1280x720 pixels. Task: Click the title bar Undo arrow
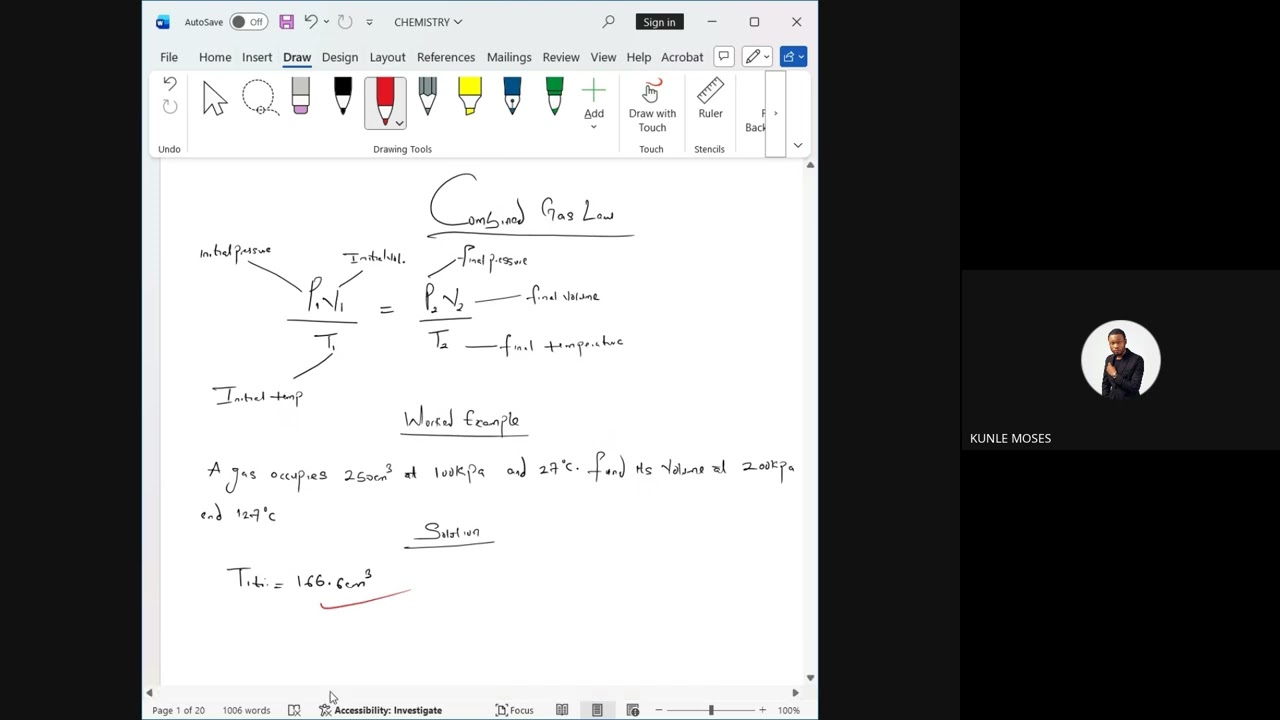[x=310, y=22]
